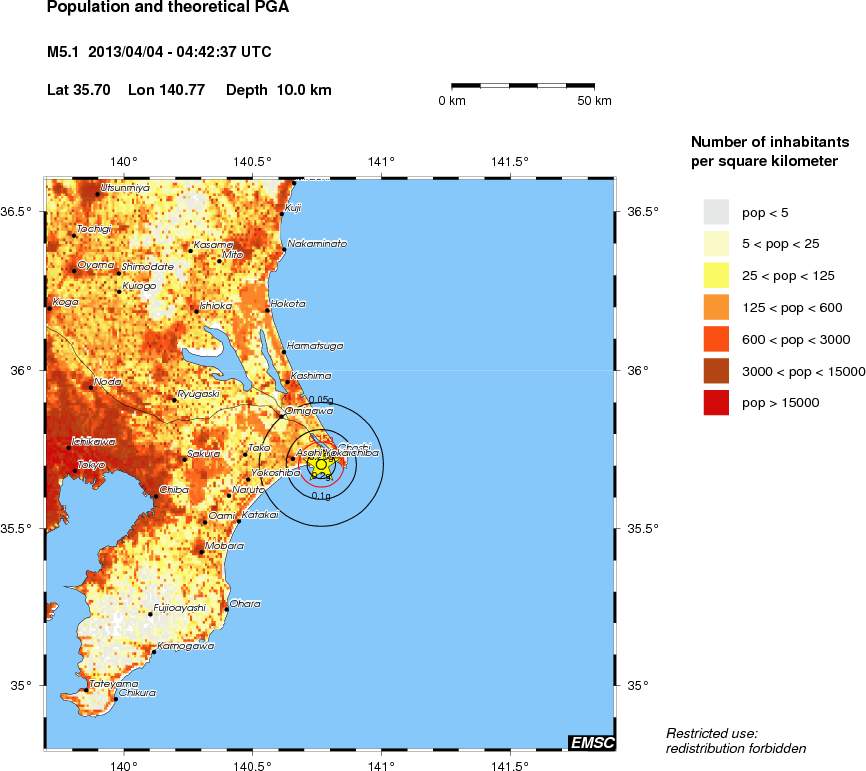Select the pop > 15000 red swatch
866x771 pixels.
pyautogui.click(x=716, y=402)
